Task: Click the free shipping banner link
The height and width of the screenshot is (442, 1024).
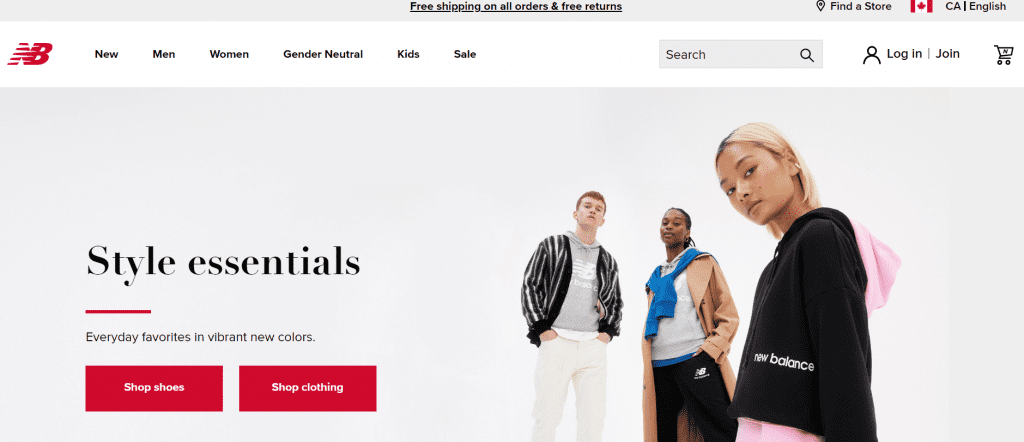Action: [516, 7]
